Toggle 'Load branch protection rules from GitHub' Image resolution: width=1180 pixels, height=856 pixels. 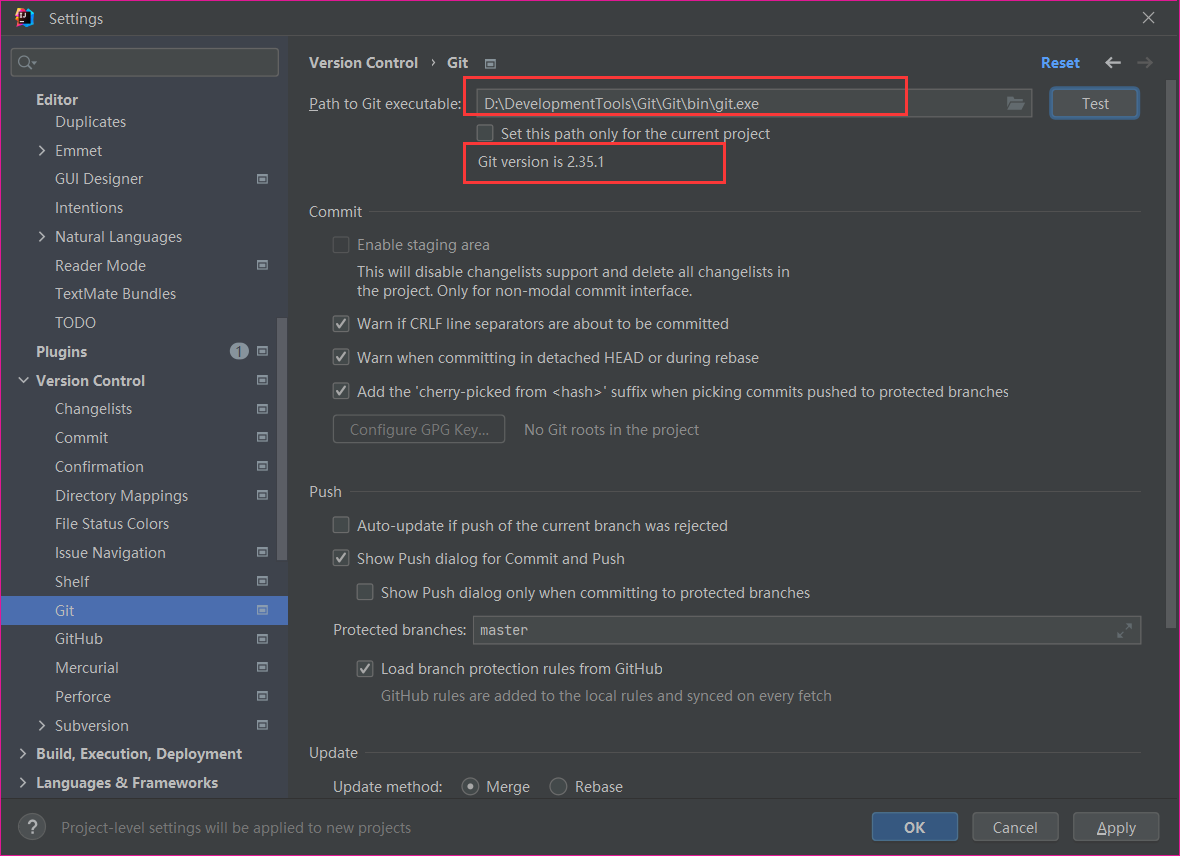pos(365,669)
